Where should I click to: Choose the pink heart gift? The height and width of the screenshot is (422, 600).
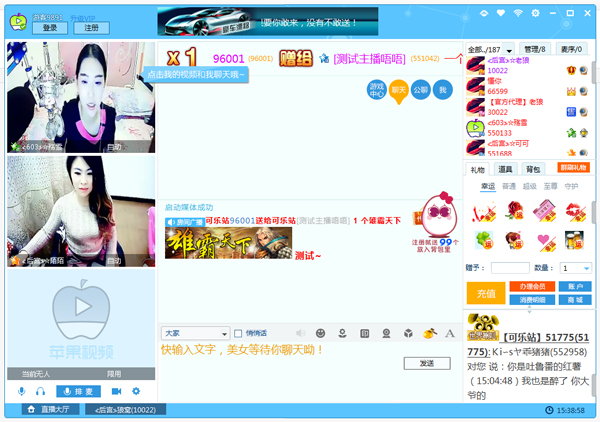click(x=546, y=242)
